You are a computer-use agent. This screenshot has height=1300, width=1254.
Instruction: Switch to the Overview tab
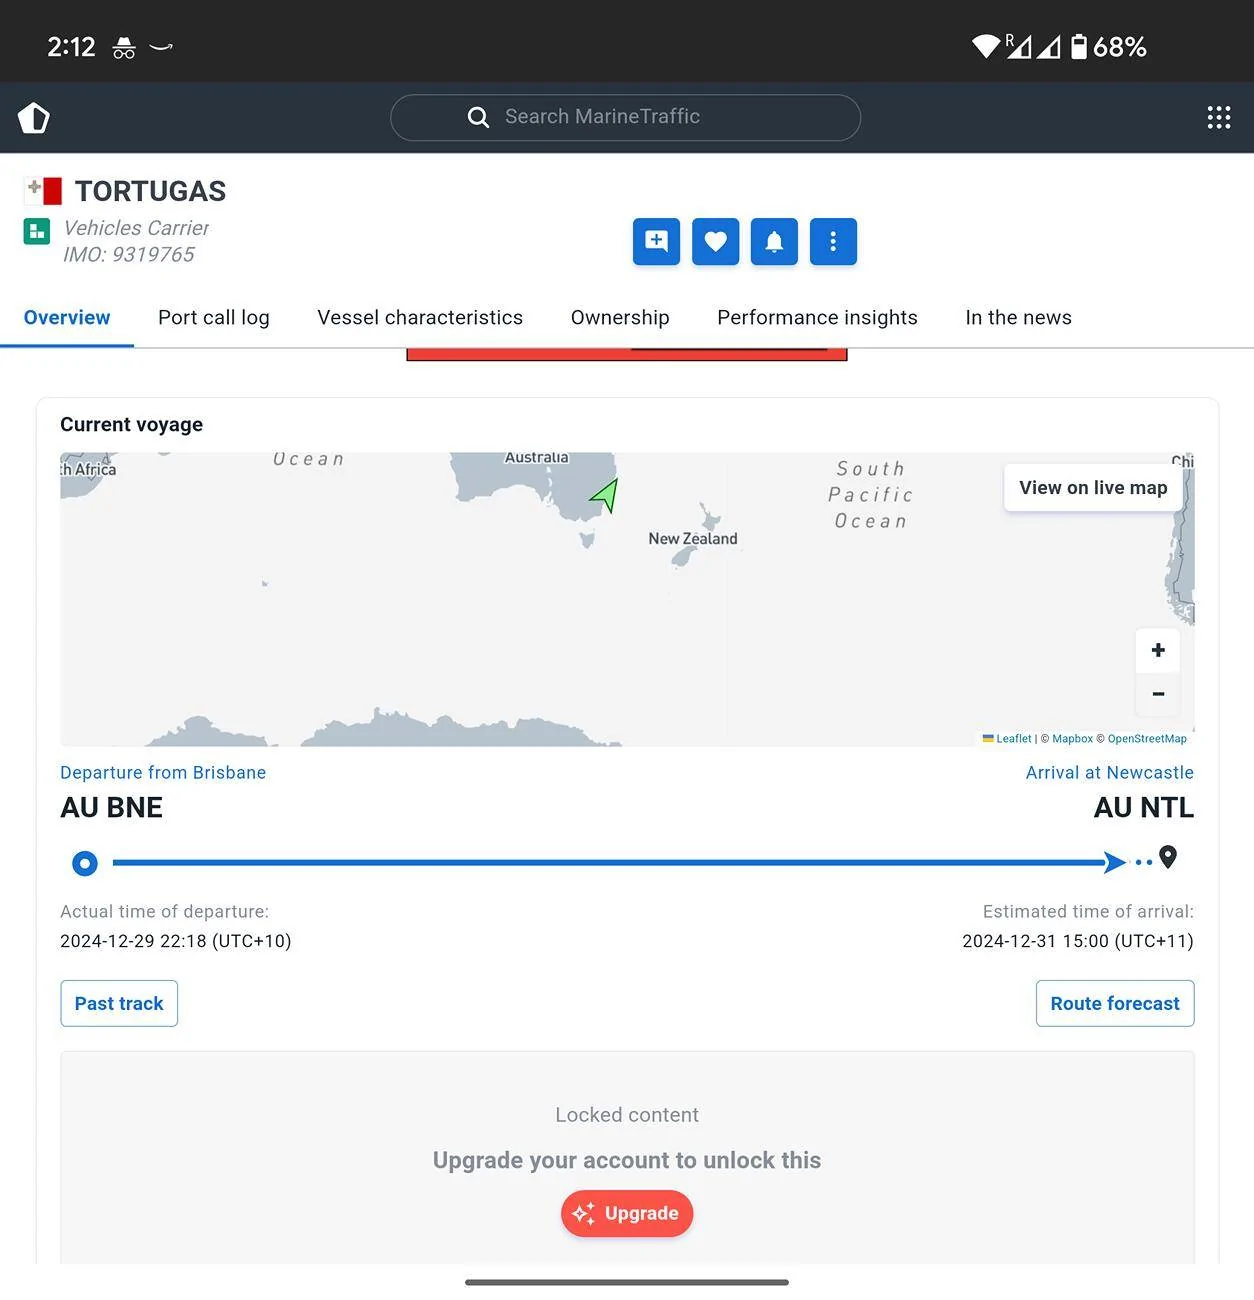click(67, 317)
